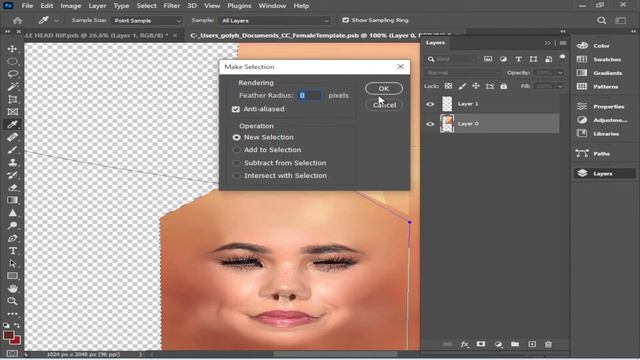The image size is (640, 360).
Task: Open the Opacity dropdown arrow
Action: (560, 73)
